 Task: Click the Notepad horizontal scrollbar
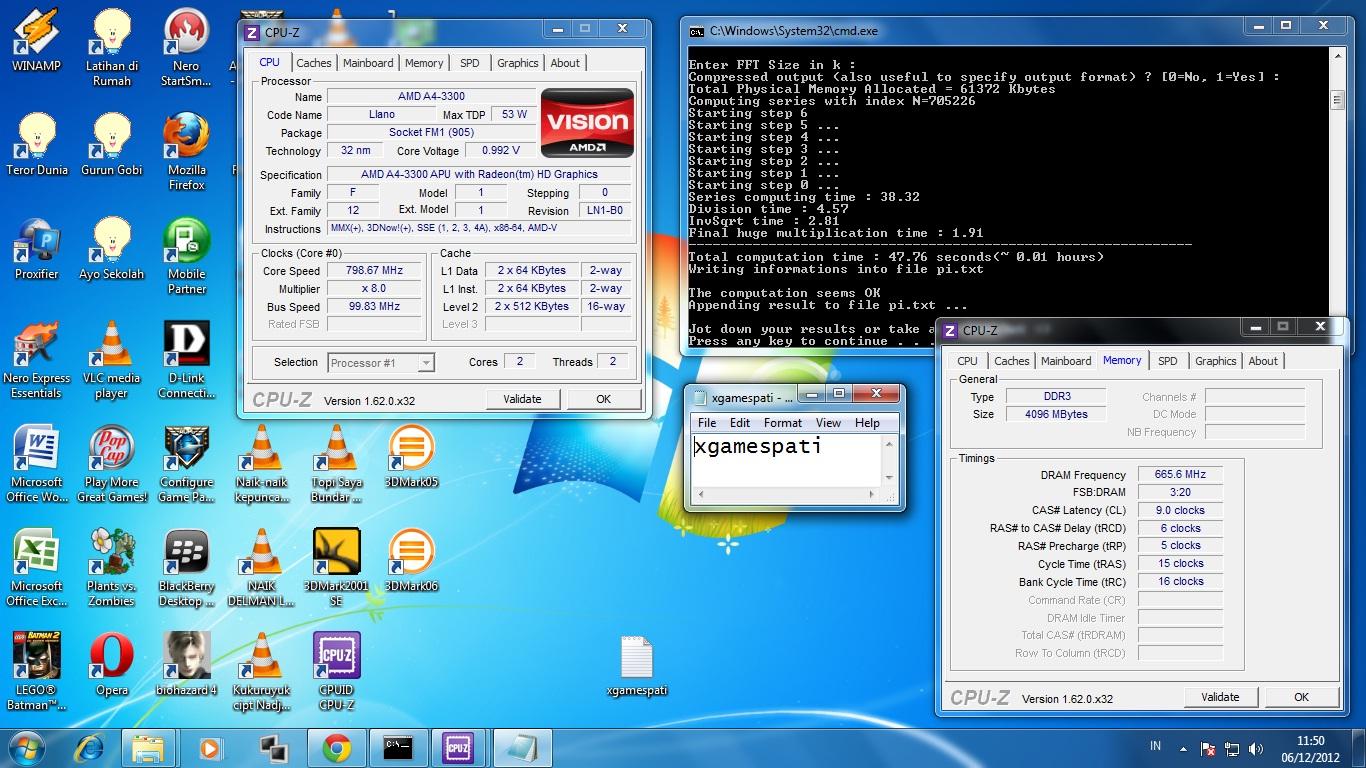click(786, 495)
